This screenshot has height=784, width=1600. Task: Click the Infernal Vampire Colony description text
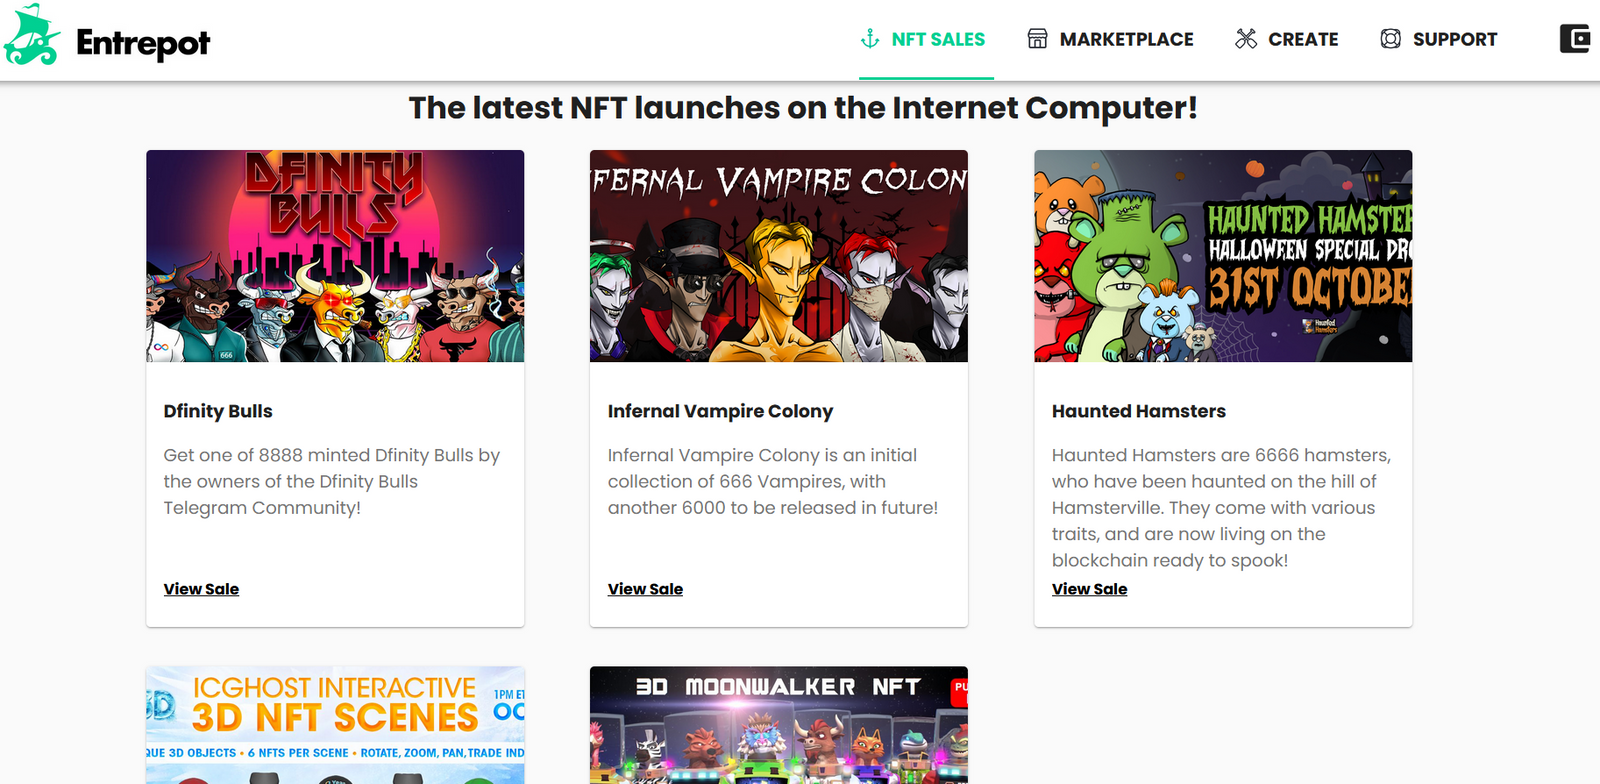click(x=773, y=481)
